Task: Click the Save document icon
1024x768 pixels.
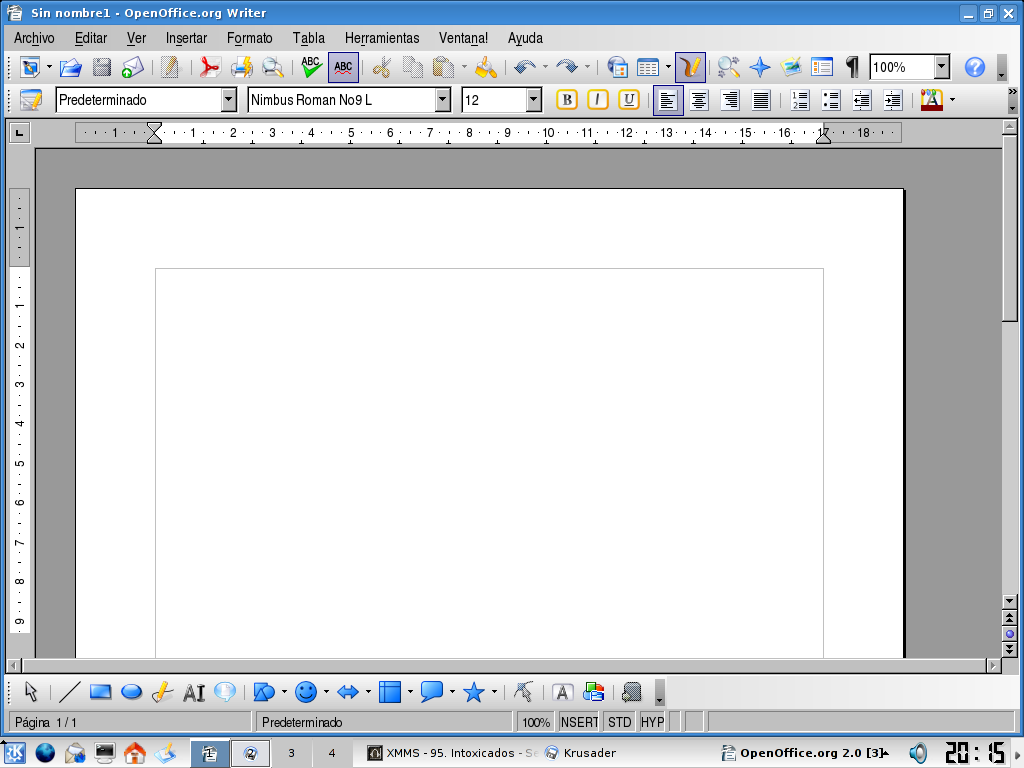Action: pyautogui.click(x=102, y=68)
